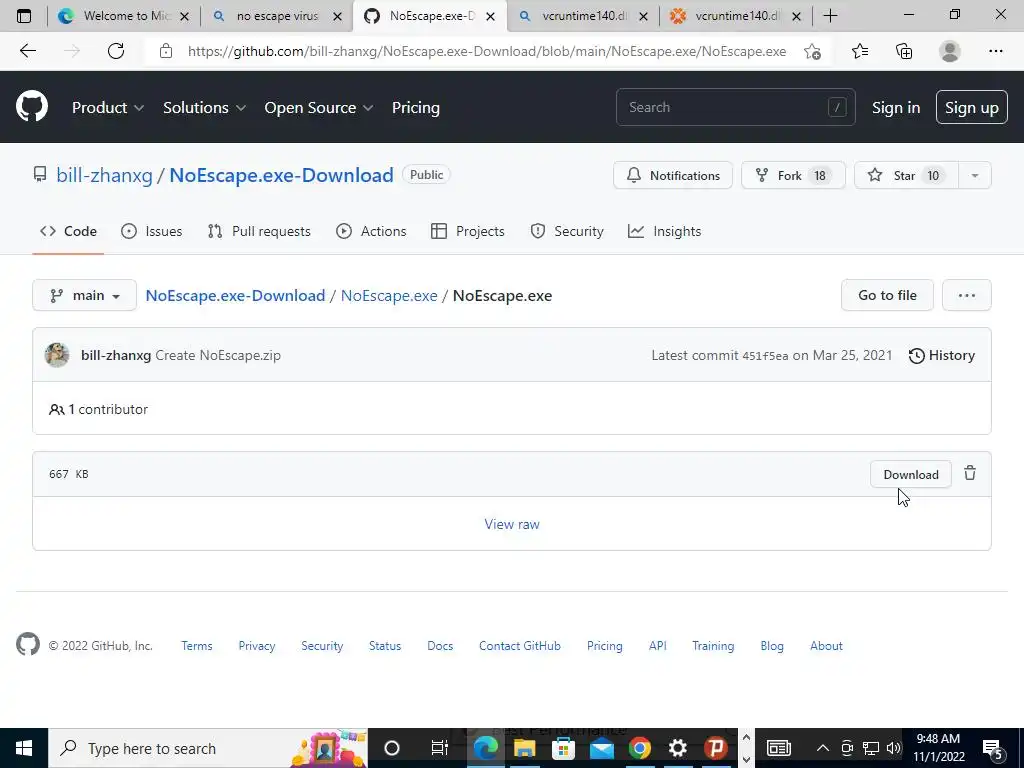Open the Insights tab
The height and width of the screenshot is (768, 1024).
664,231
